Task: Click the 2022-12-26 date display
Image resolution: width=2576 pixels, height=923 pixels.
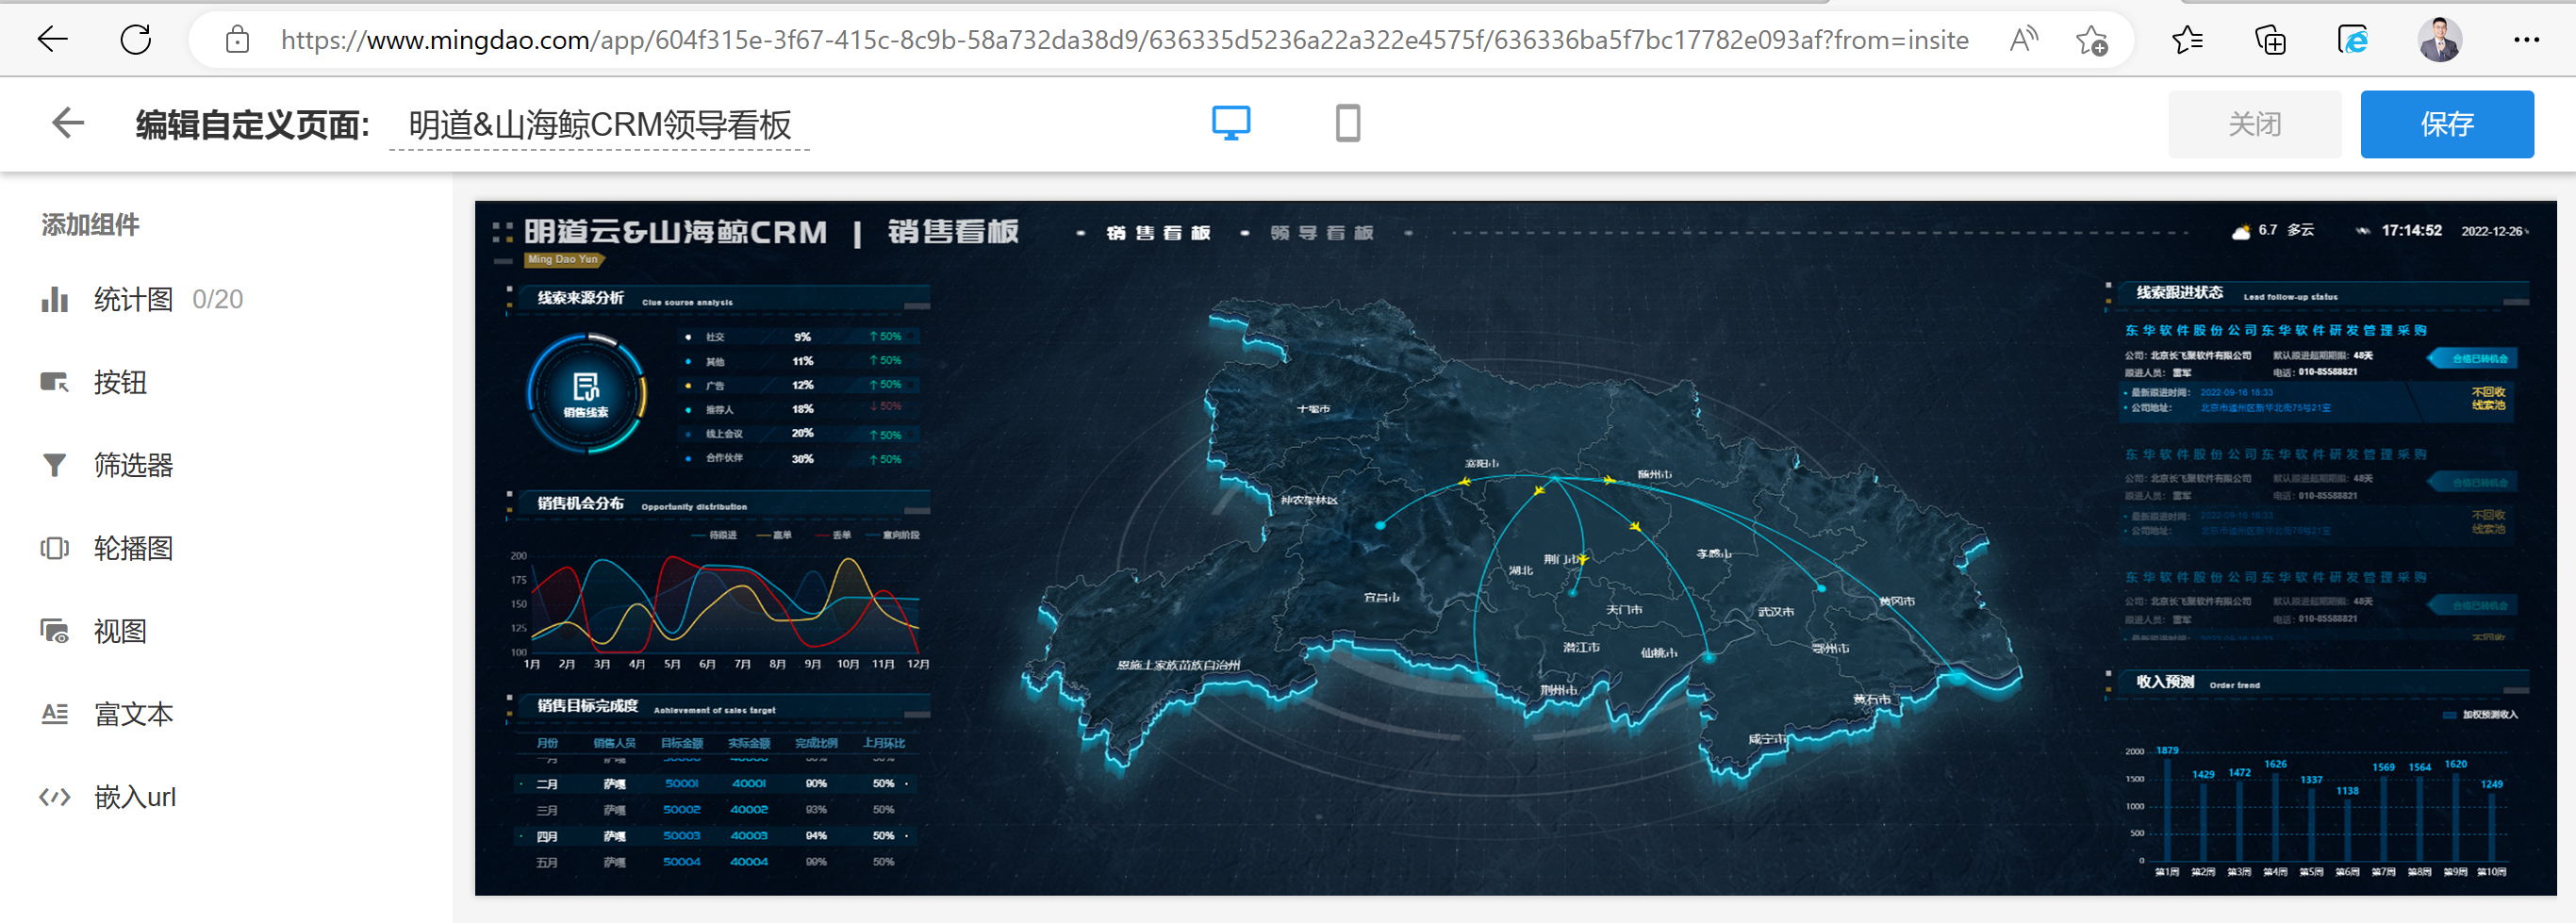Action: click(x=2491, y=231)
